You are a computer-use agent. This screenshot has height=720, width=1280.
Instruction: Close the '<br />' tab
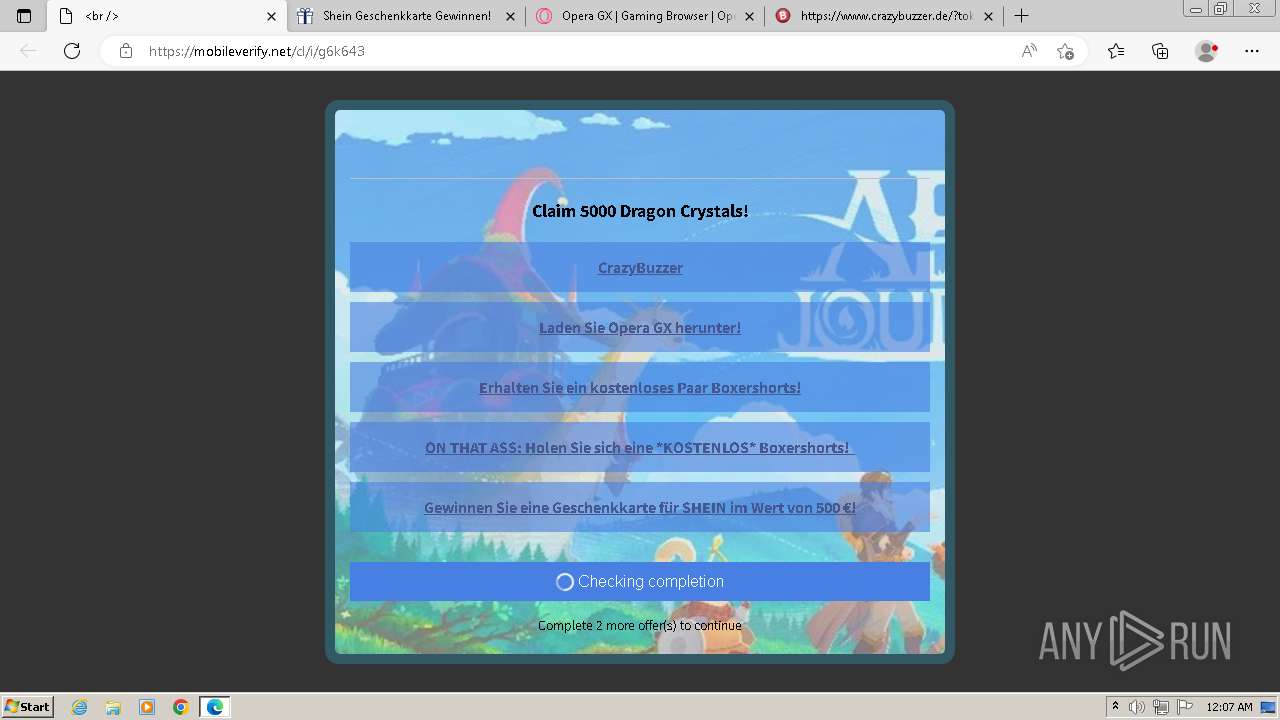271,16
